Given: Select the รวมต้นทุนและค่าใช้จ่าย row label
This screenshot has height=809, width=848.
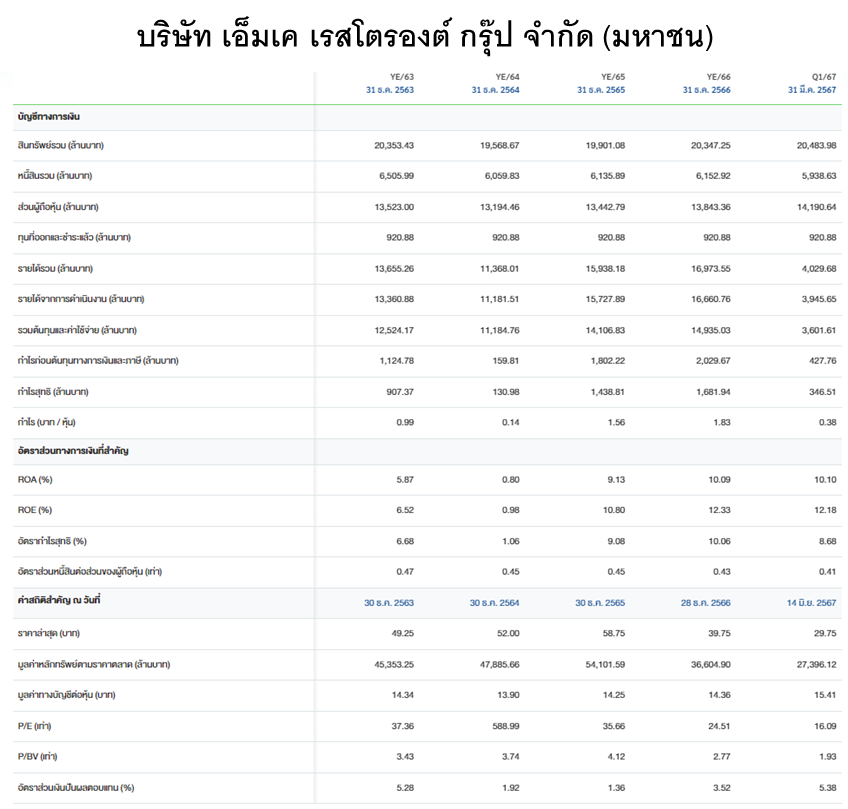Looking at the screenshot, I should 77,330.
